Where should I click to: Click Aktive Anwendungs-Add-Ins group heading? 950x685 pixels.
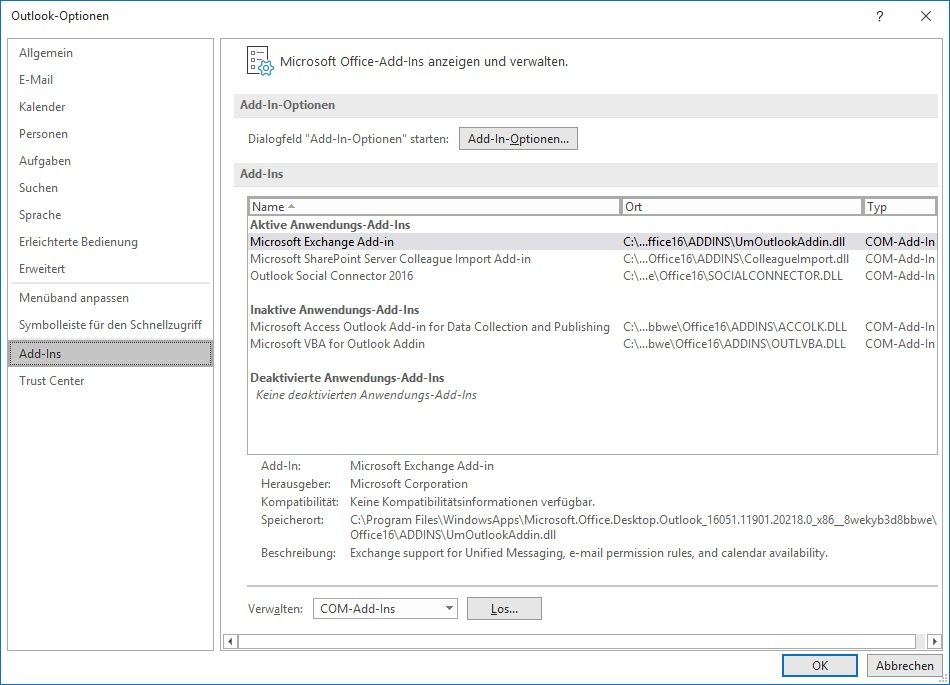coord(330,225)
